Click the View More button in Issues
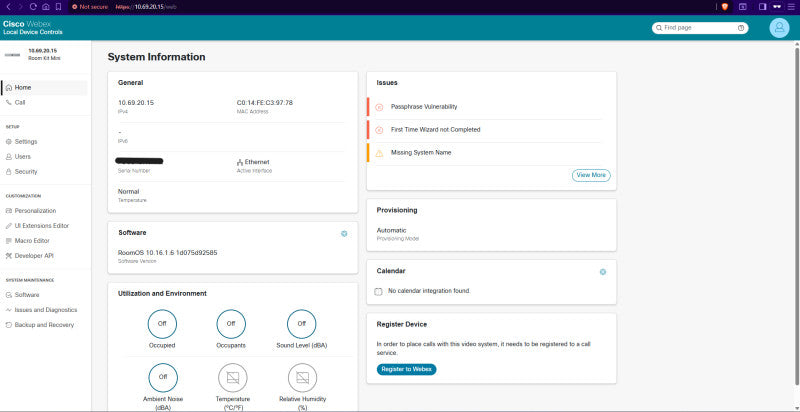Viewport: 800px width, 412px height. point(591,175)
